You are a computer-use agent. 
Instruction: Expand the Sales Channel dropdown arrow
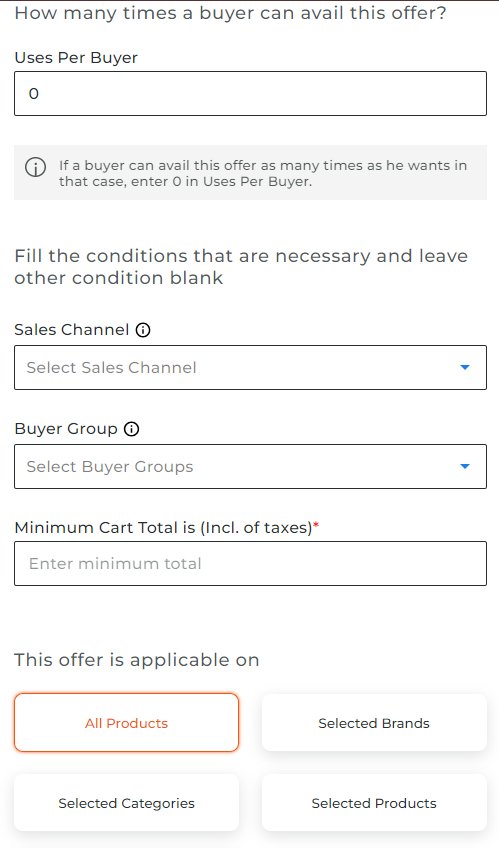[x=464, y=368]
